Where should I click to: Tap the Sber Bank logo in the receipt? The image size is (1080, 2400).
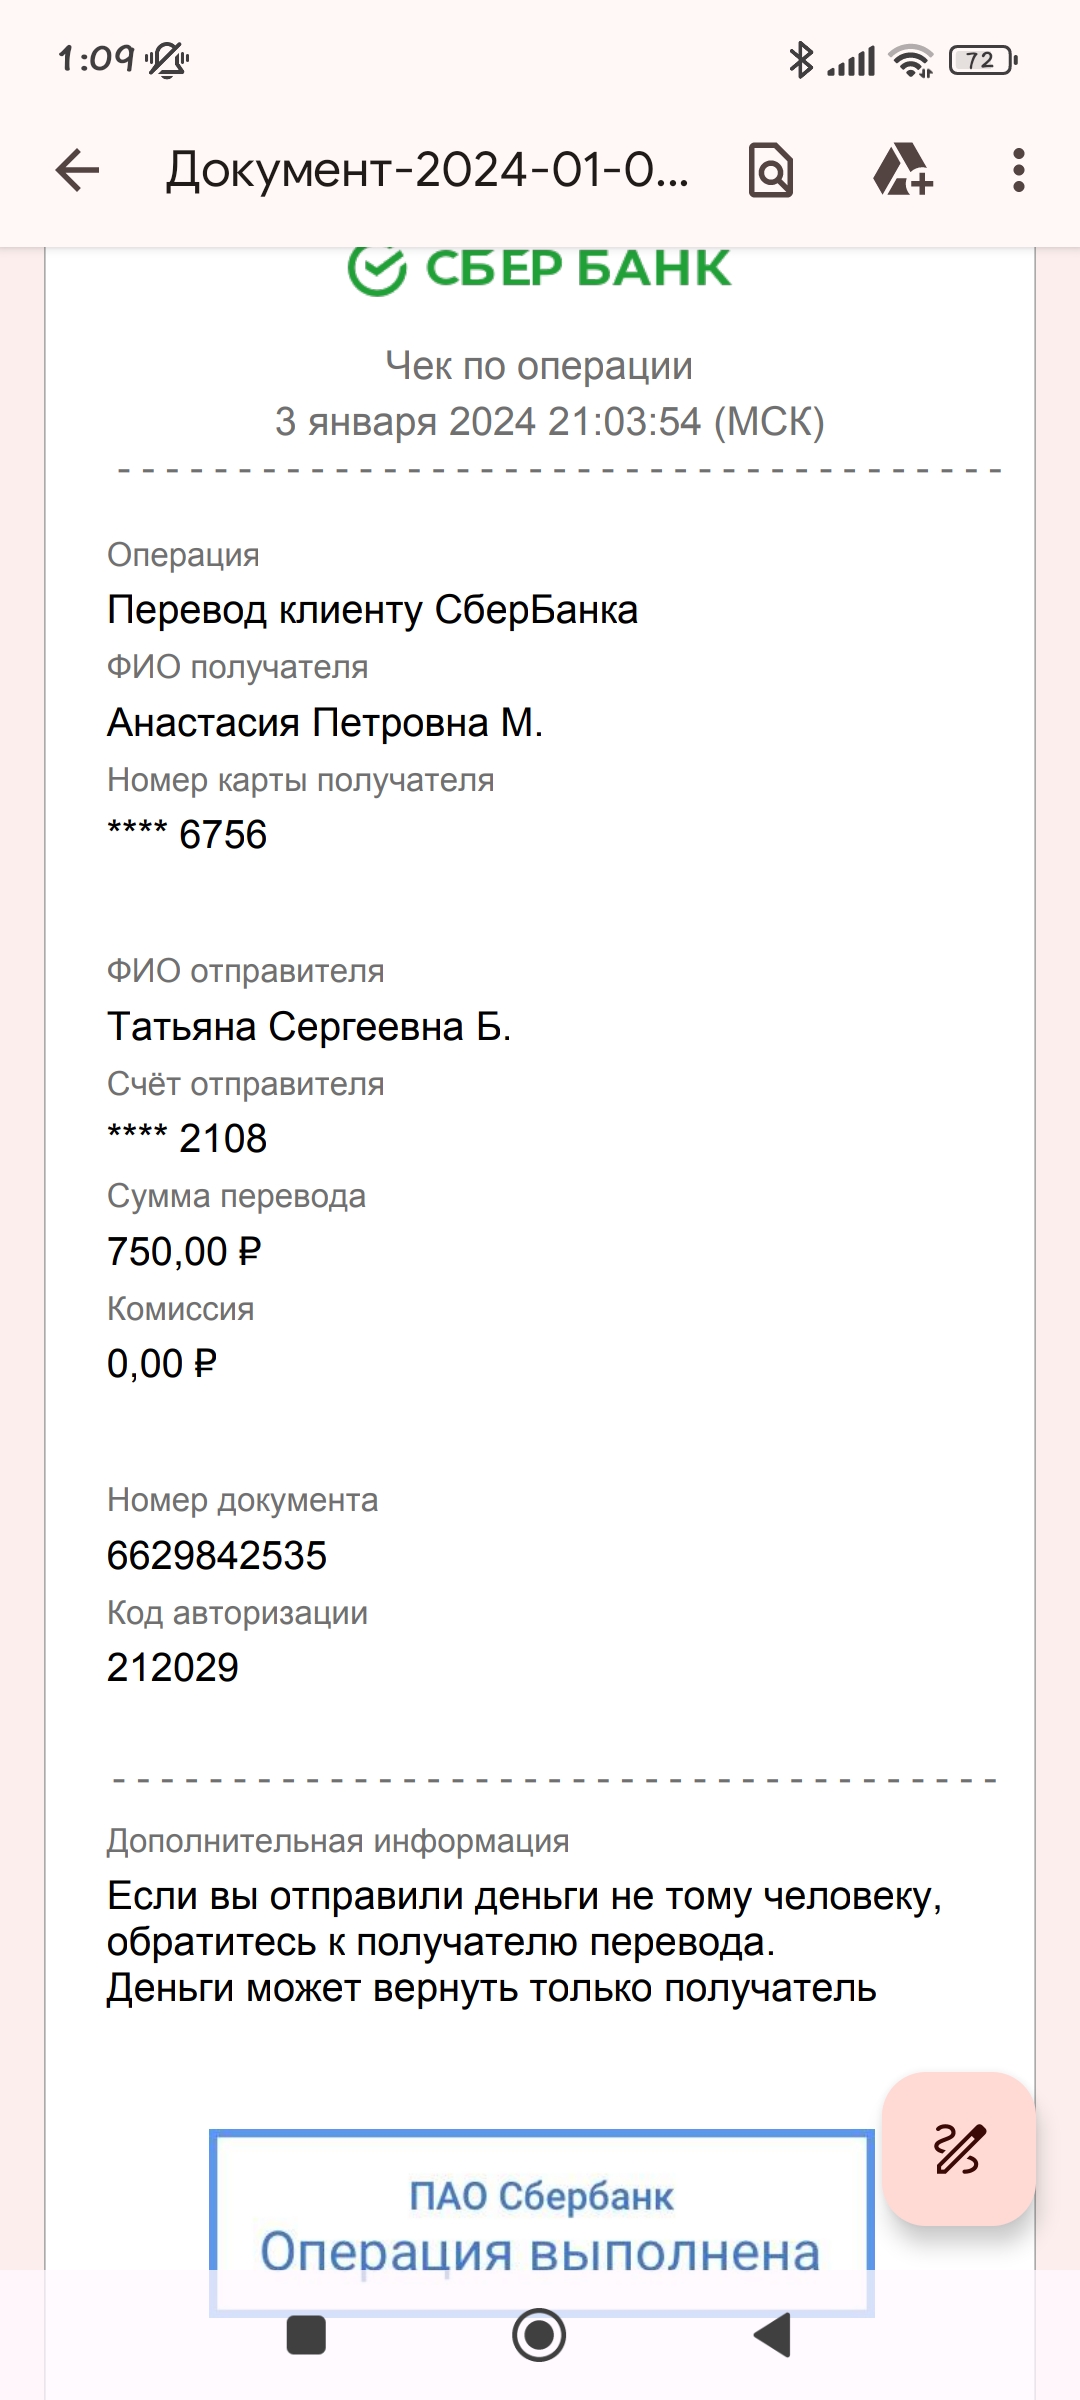coord(539,270)
